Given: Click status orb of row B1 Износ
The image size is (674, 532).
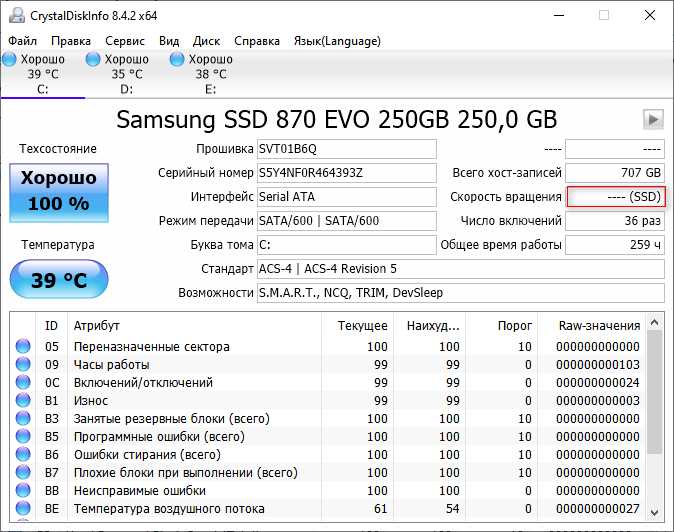Looking at the screenshot, I should click(23, 400).
